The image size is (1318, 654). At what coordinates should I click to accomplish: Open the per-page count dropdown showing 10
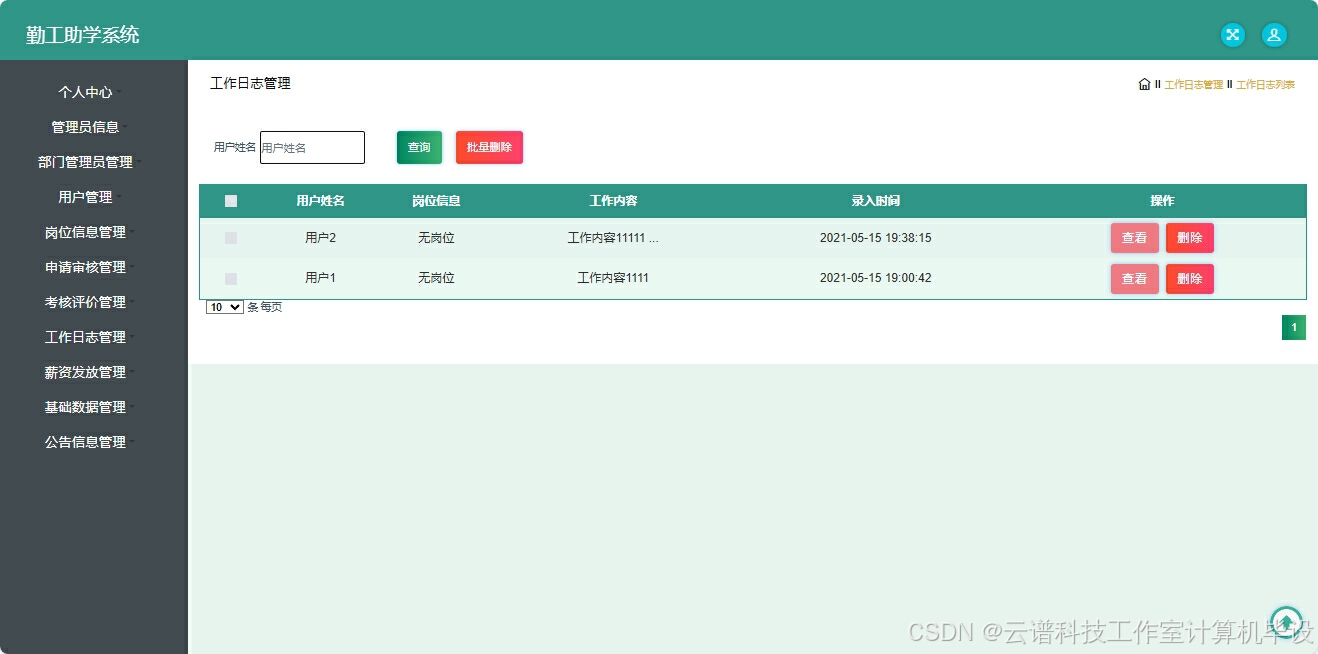click(223, 307)
